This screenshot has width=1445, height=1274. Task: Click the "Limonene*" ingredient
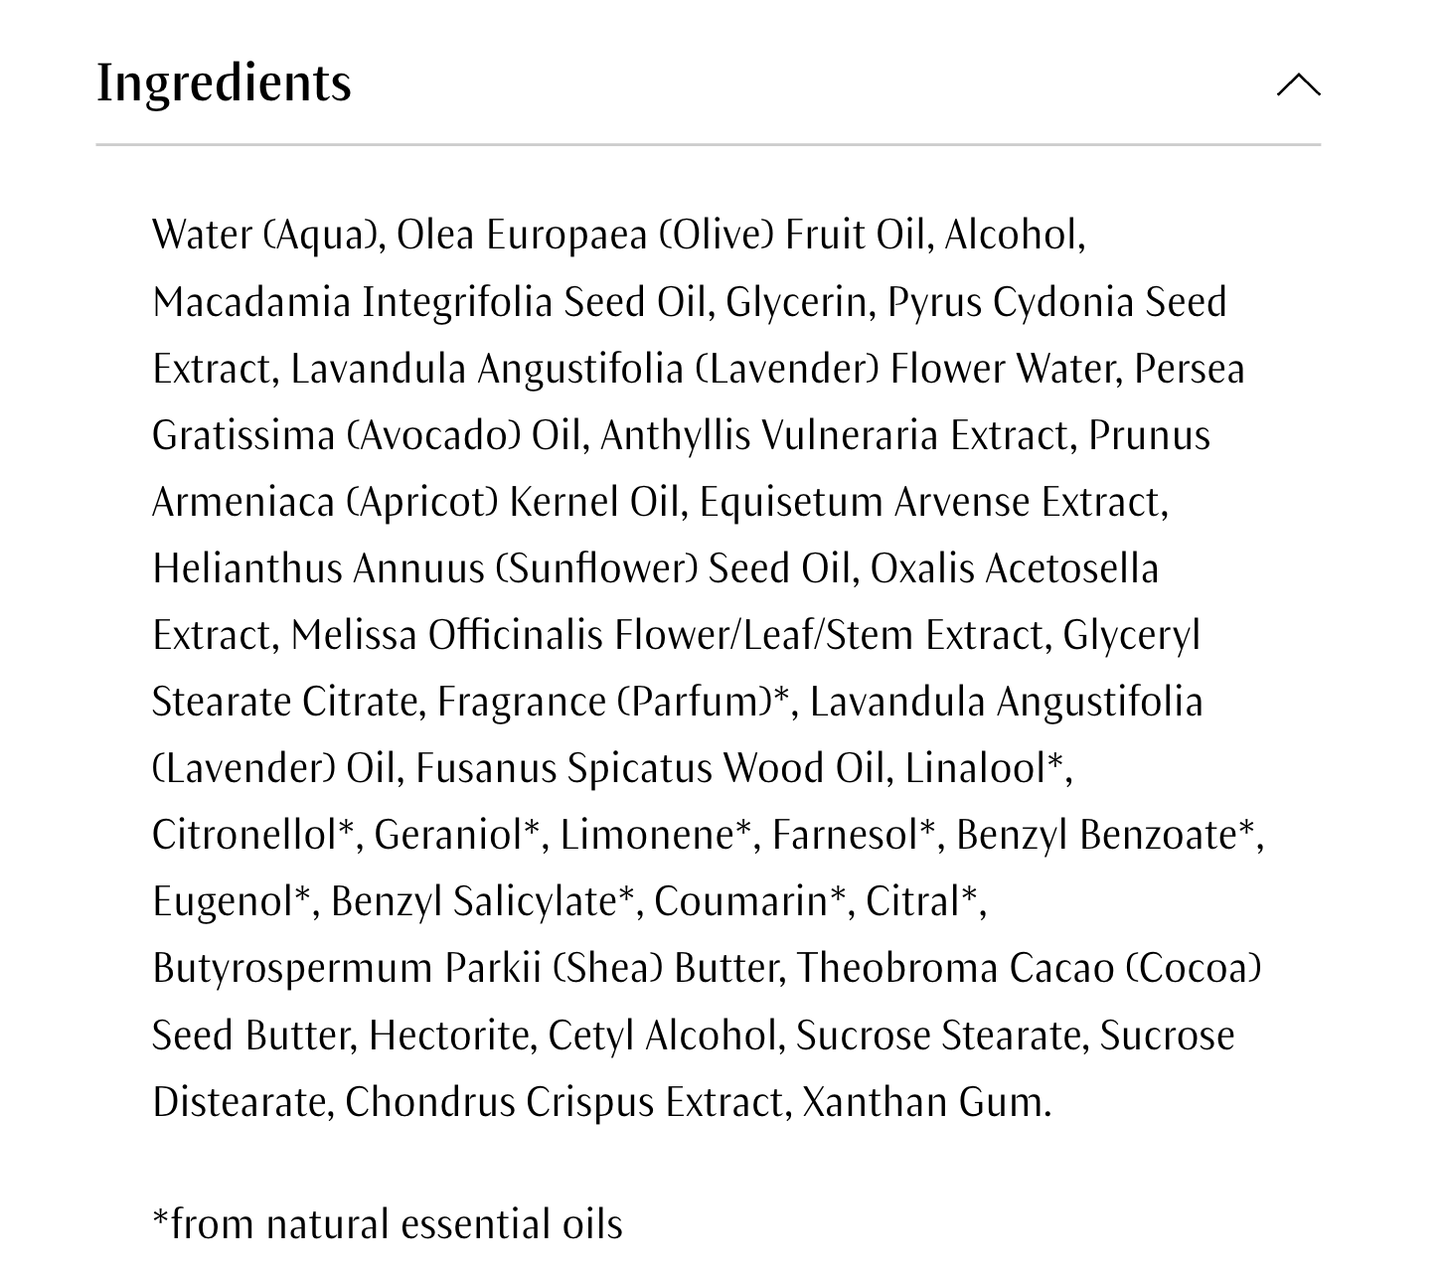click(655, 836)
